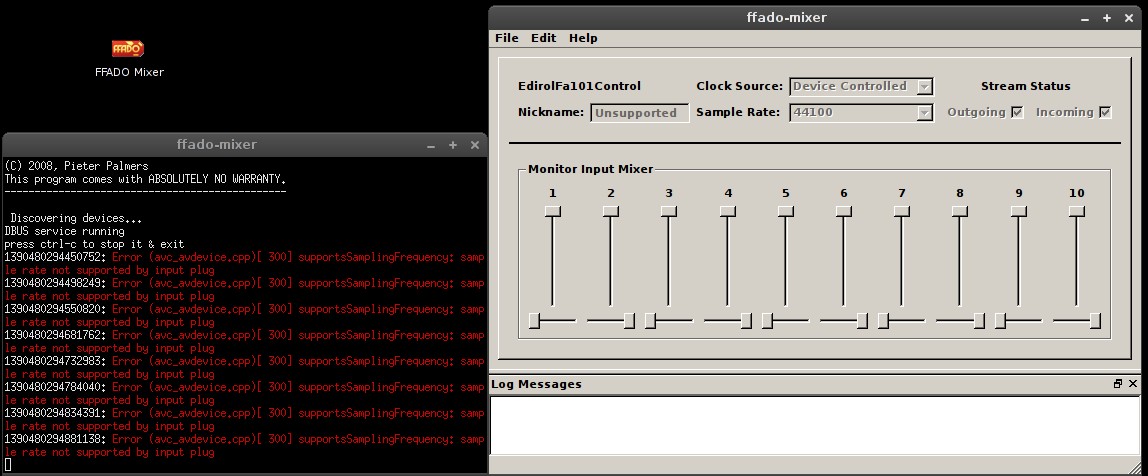This screenshot has width=1148, height=476.
Task: Click channel 10 vertical volume slider handle
Action: coord(1076,211)
